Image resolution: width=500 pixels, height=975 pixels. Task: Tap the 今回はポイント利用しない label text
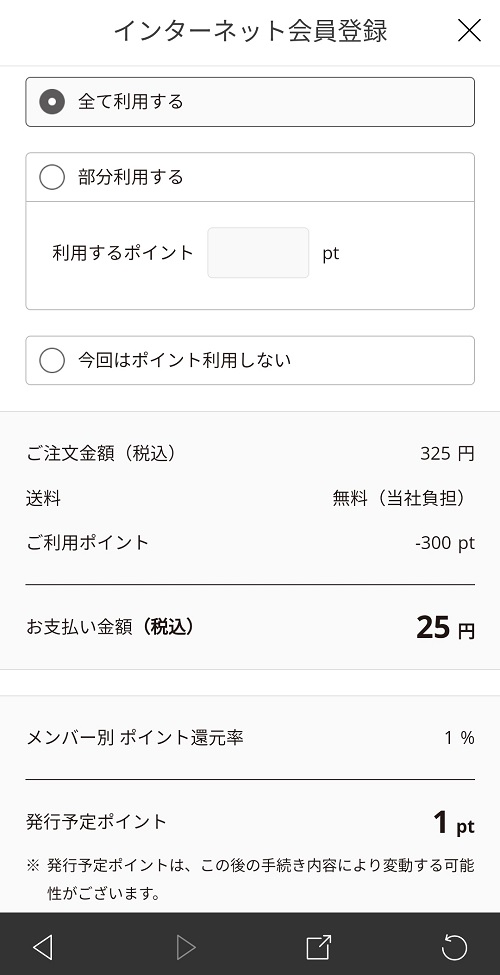point(185,360)
